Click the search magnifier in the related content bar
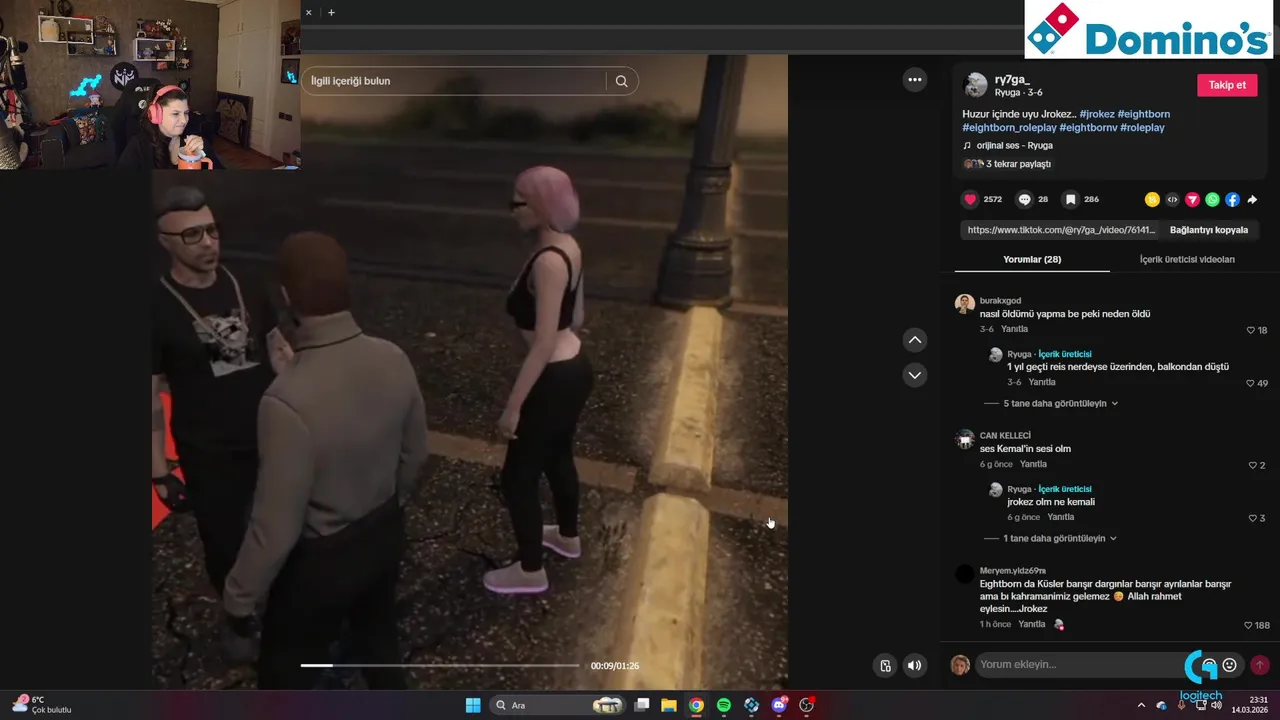The image size is (1280, 720). [621, 81]
